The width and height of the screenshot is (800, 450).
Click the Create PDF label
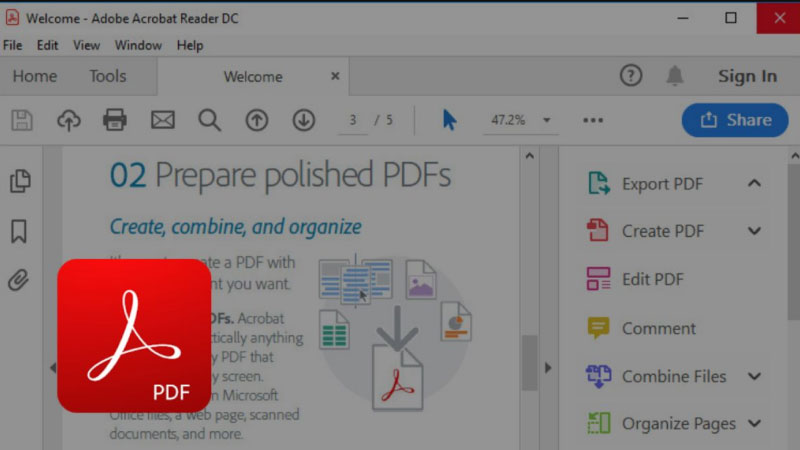[x=663, y=231]
